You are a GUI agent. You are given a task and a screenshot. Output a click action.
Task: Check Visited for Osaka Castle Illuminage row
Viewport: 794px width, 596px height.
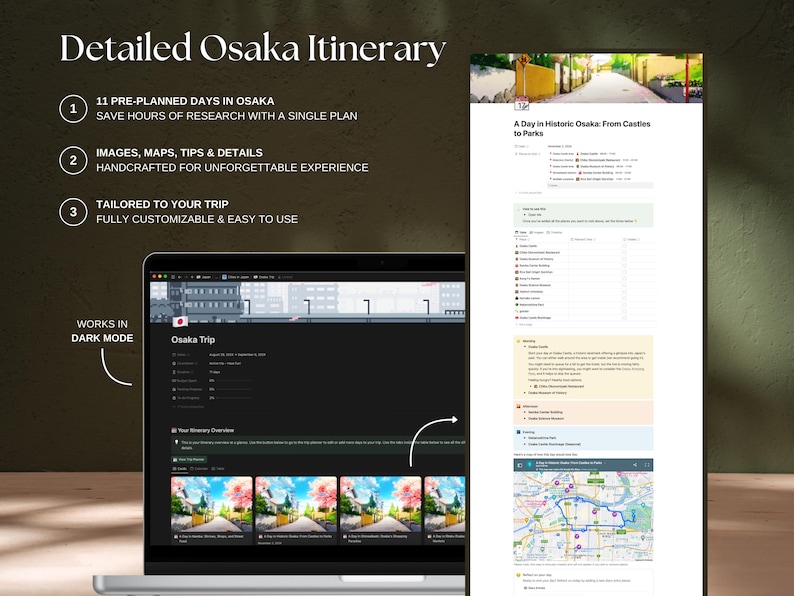pyautogui.click(x=624, y=317)
